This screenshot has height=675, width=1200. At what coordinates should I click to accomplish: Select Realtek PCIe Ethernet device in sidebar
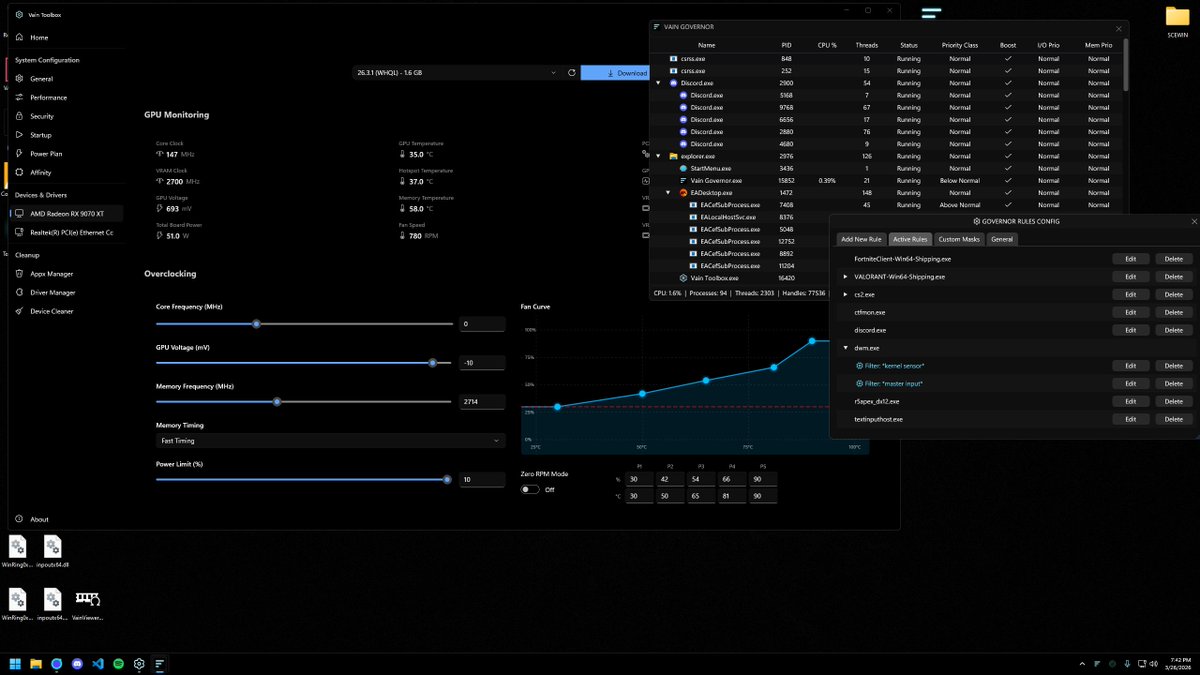66,232
